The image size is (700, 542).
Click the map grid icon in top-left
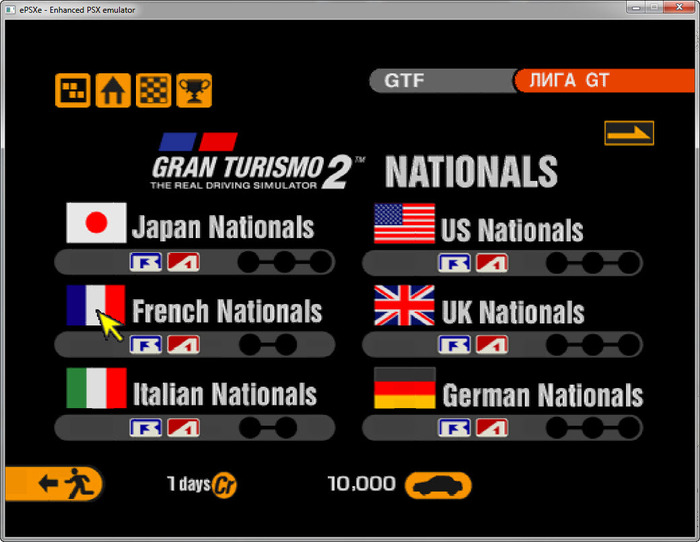(x=72, y=91)
